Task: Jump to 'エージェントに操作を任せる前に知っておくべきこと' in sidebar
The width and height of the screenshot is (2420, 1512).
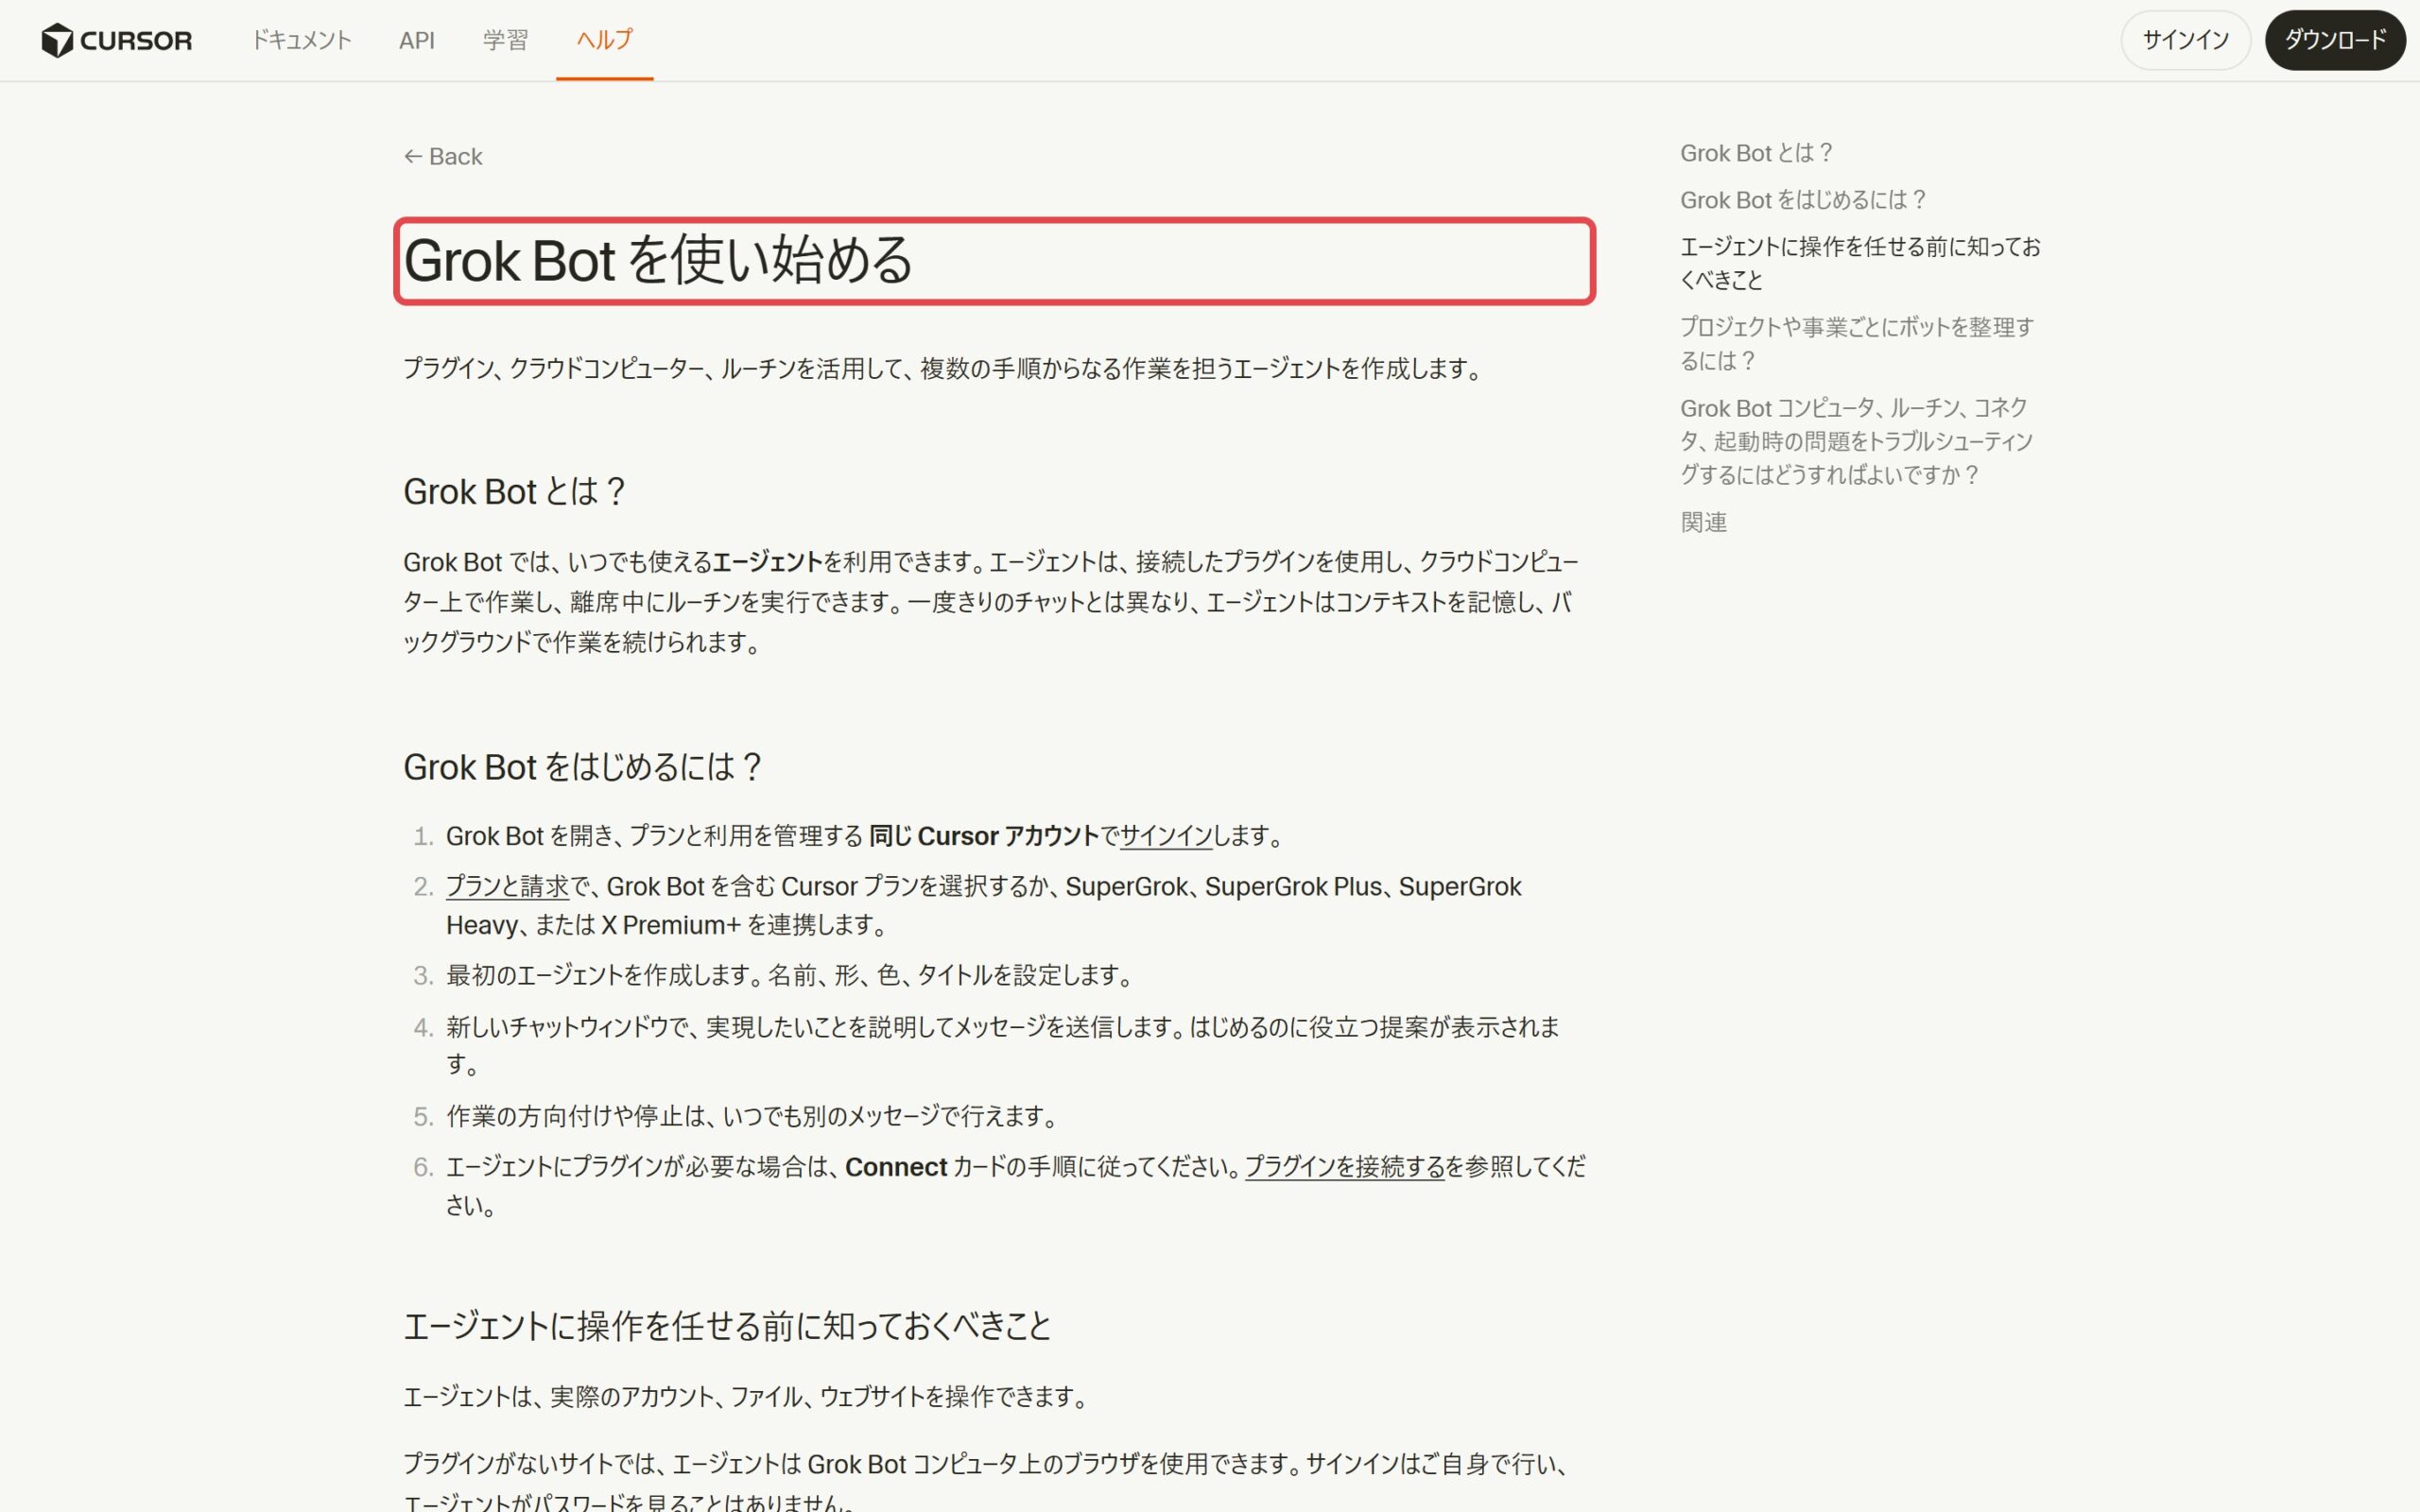Action: pyautogui.click(x=1860, y=263)
